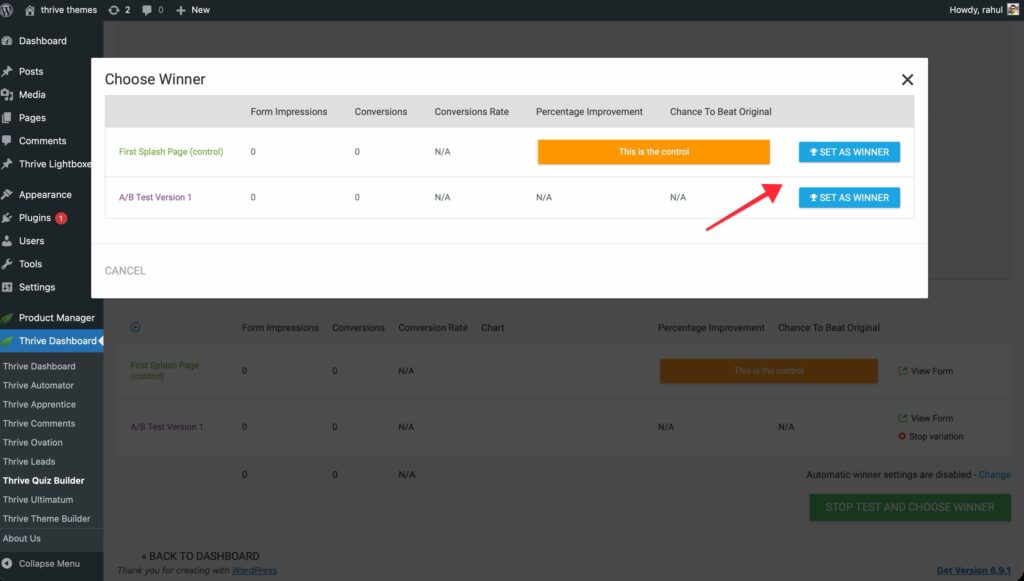Viewport: 1024px width, 581px height.
Task: Cancel the Choose Winner dialog
Action: [x=125, y=271]
